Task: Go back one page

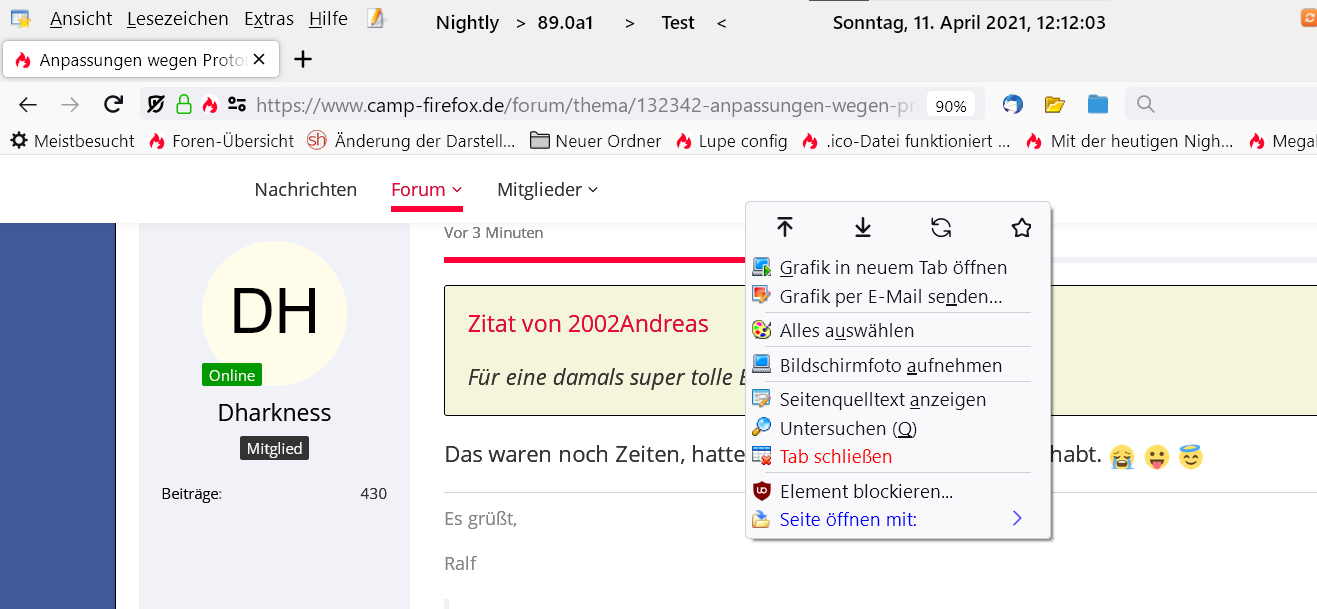Action: 28,105
